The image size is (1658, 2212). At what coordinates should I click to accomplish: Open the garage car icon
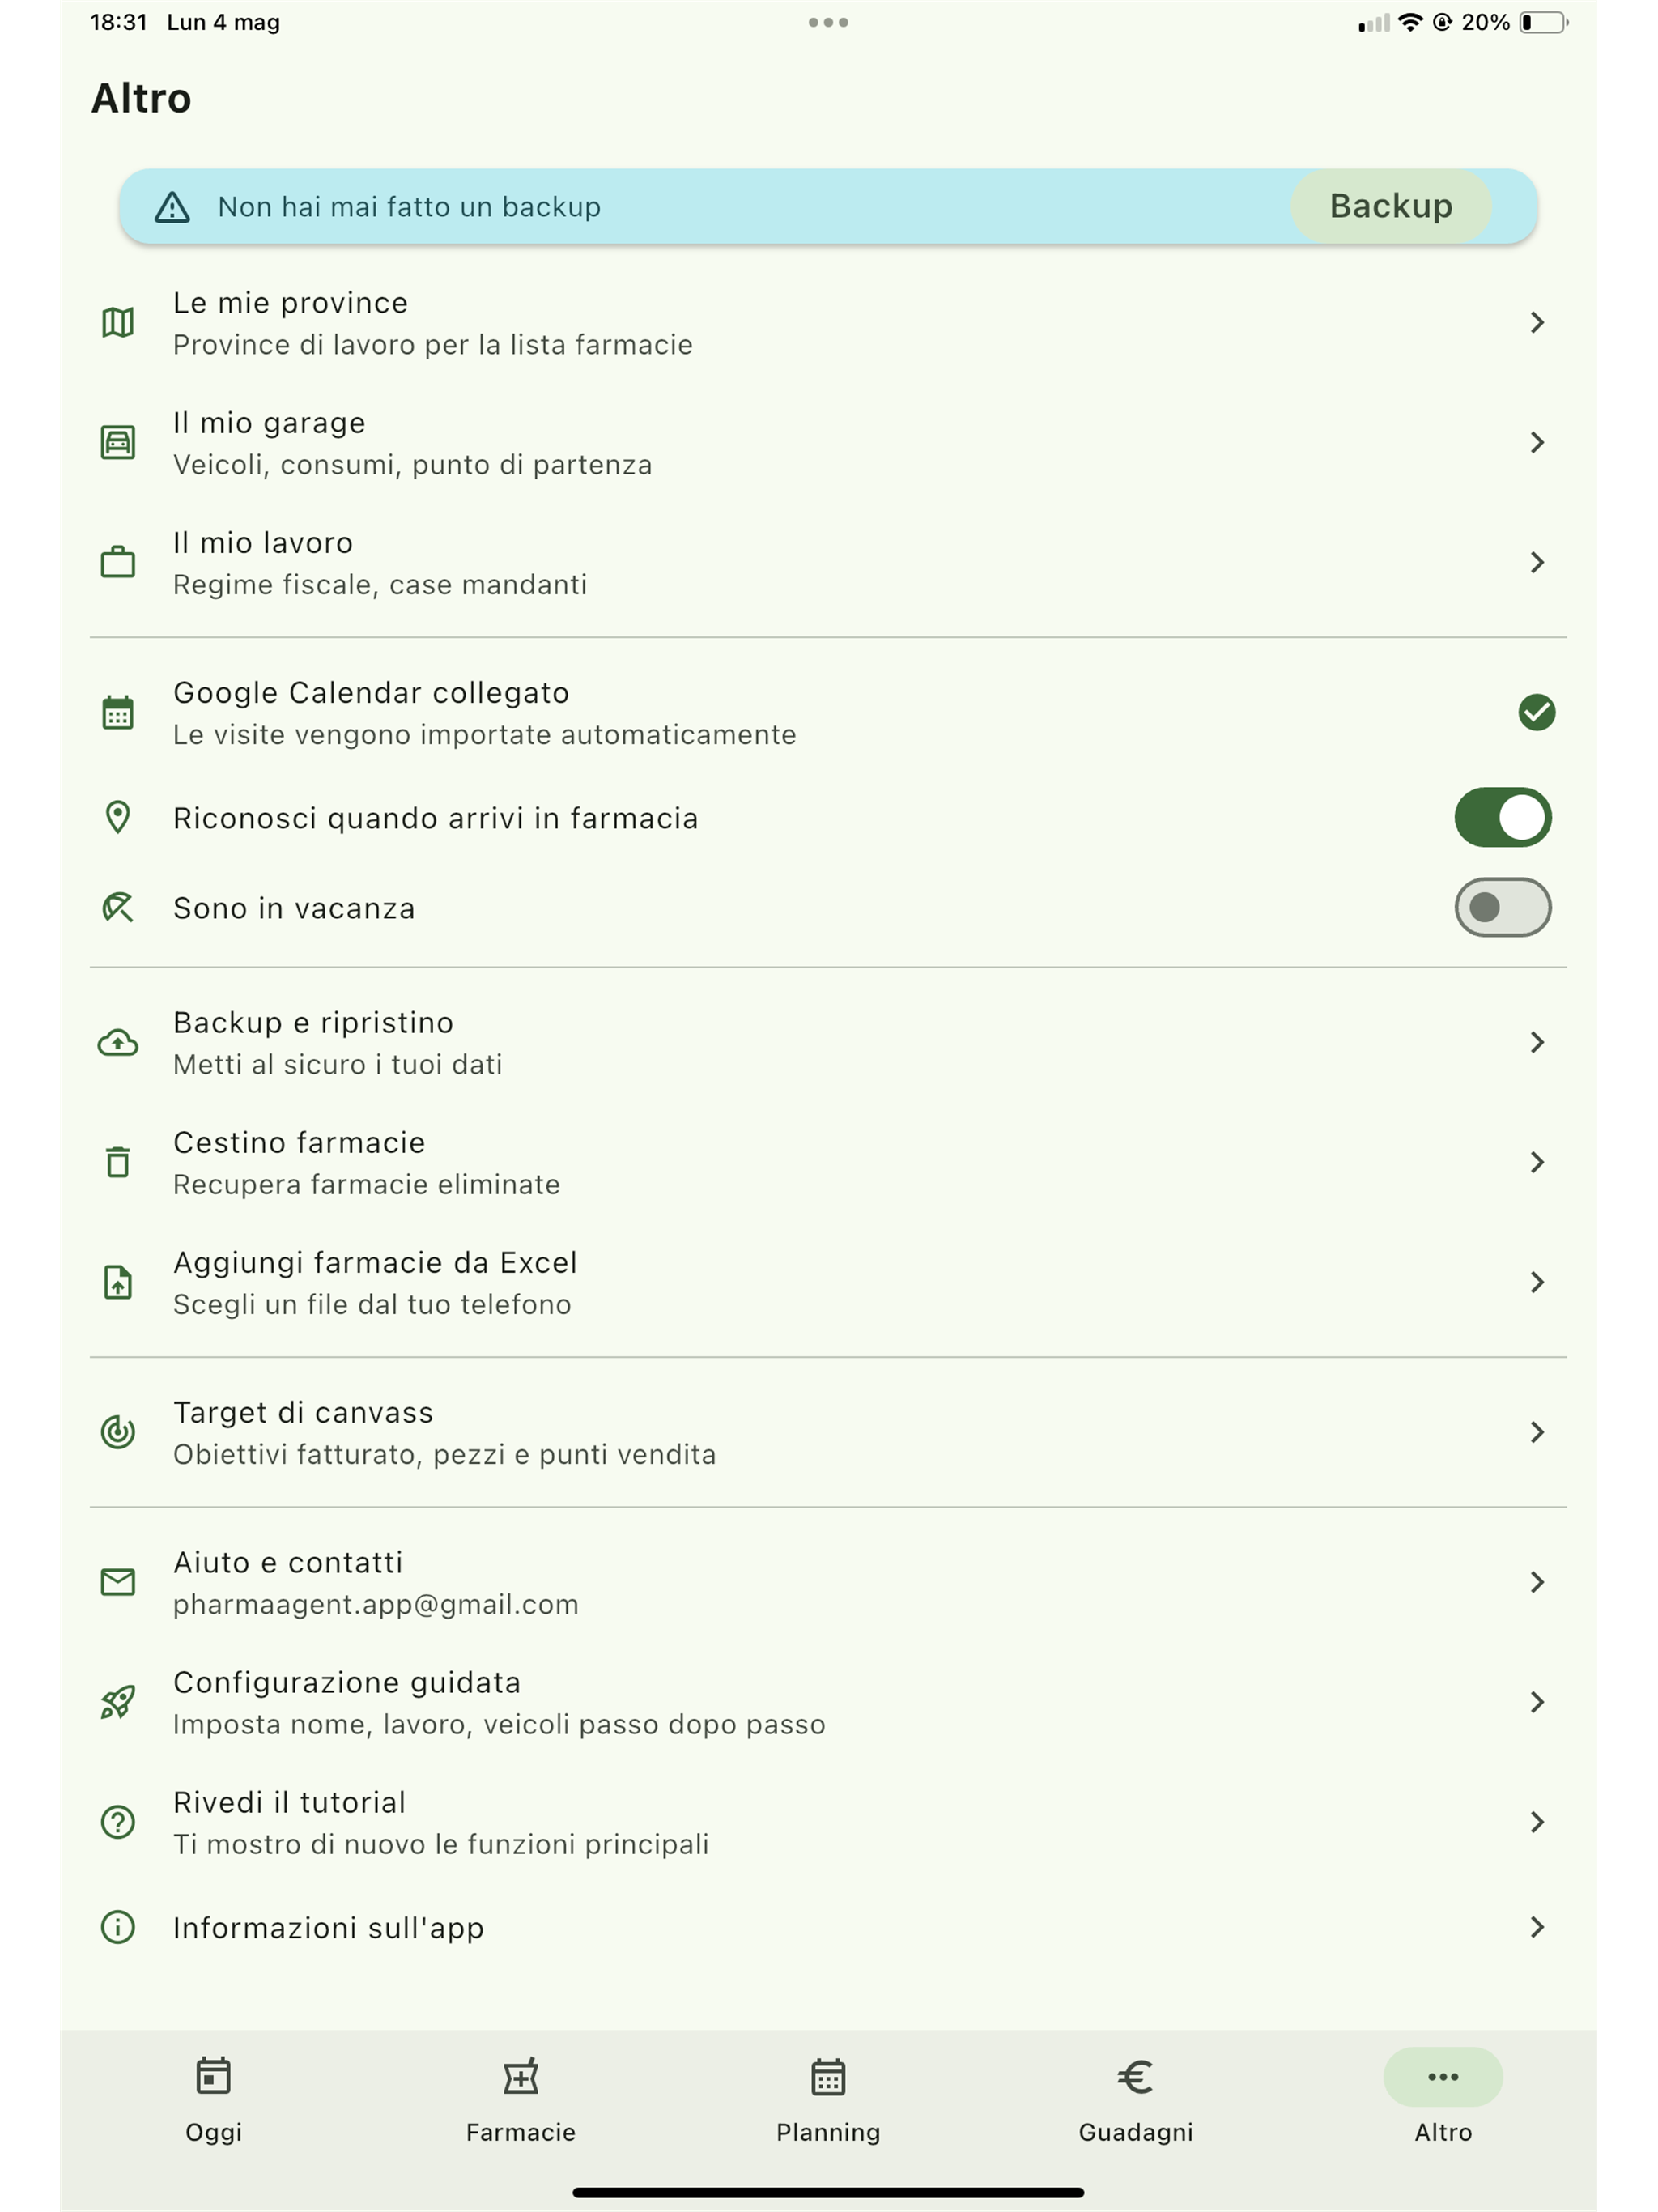click(x=118, y=442)
